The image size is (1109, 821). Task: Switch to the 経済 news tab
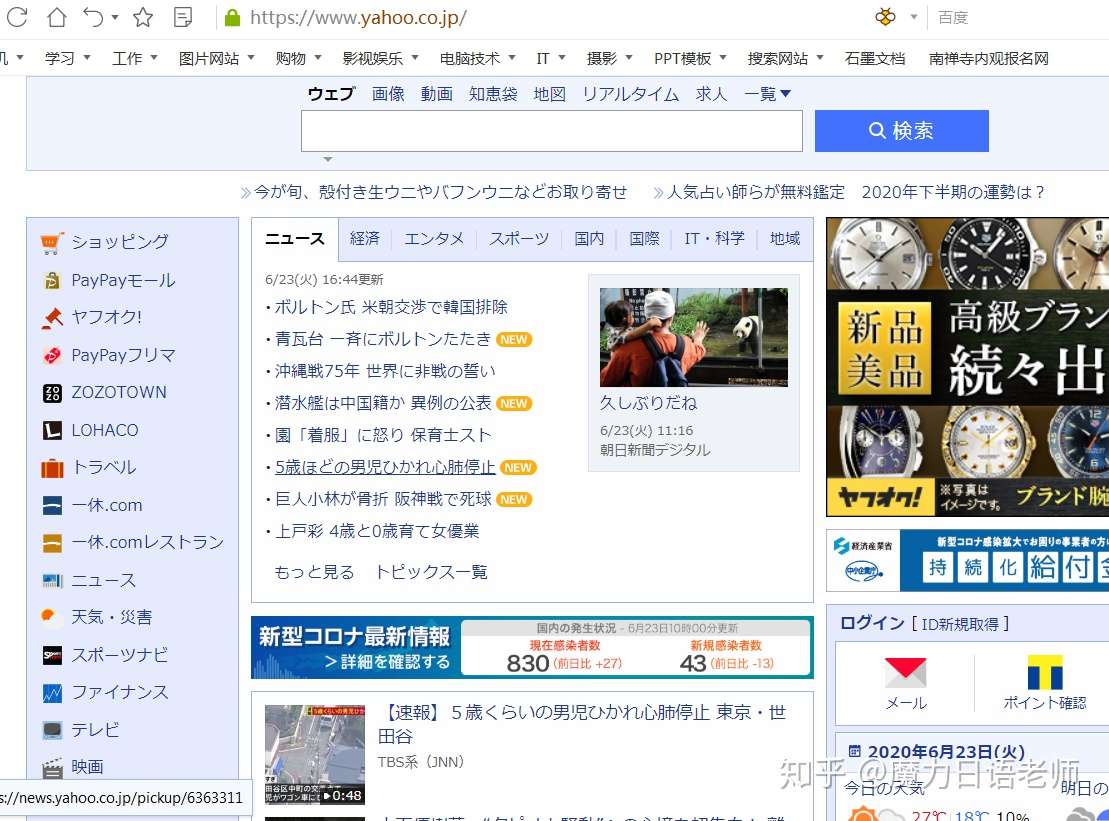[365, 239]
